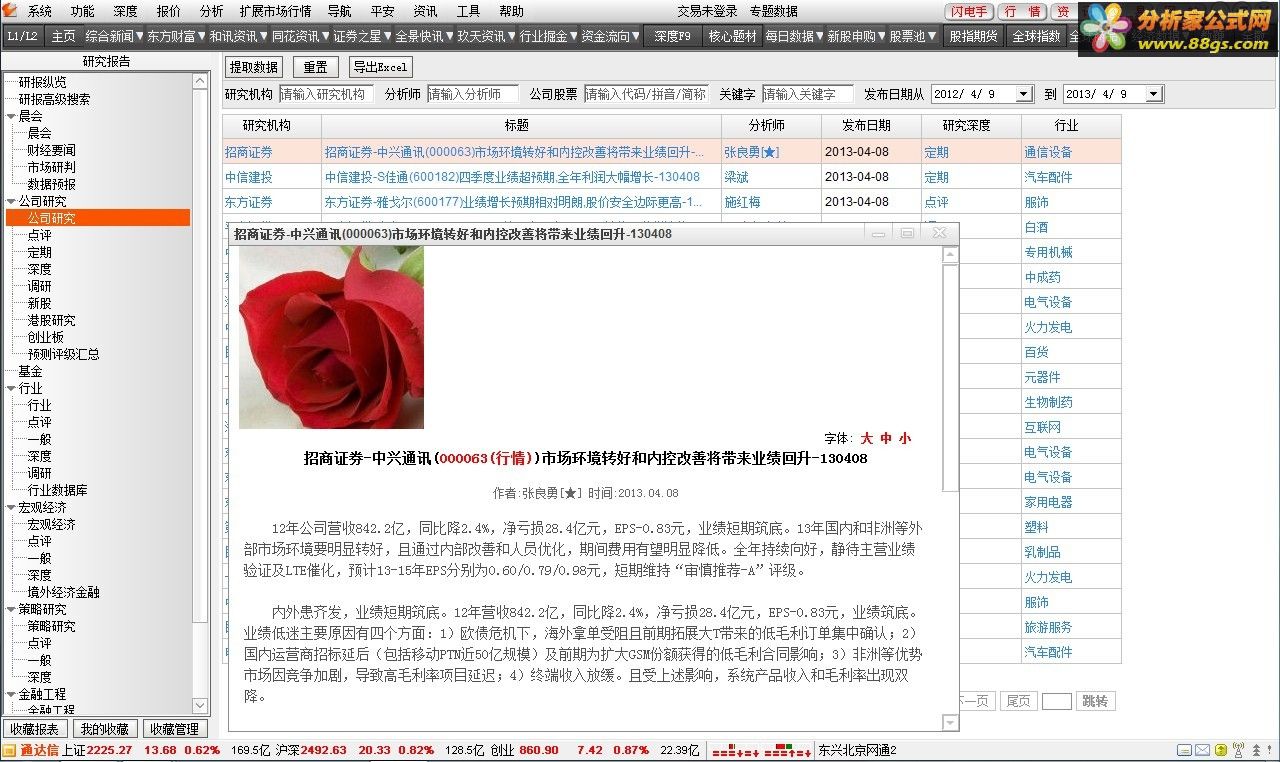Open the 扩展市场行情 menu

coord(275,12)
